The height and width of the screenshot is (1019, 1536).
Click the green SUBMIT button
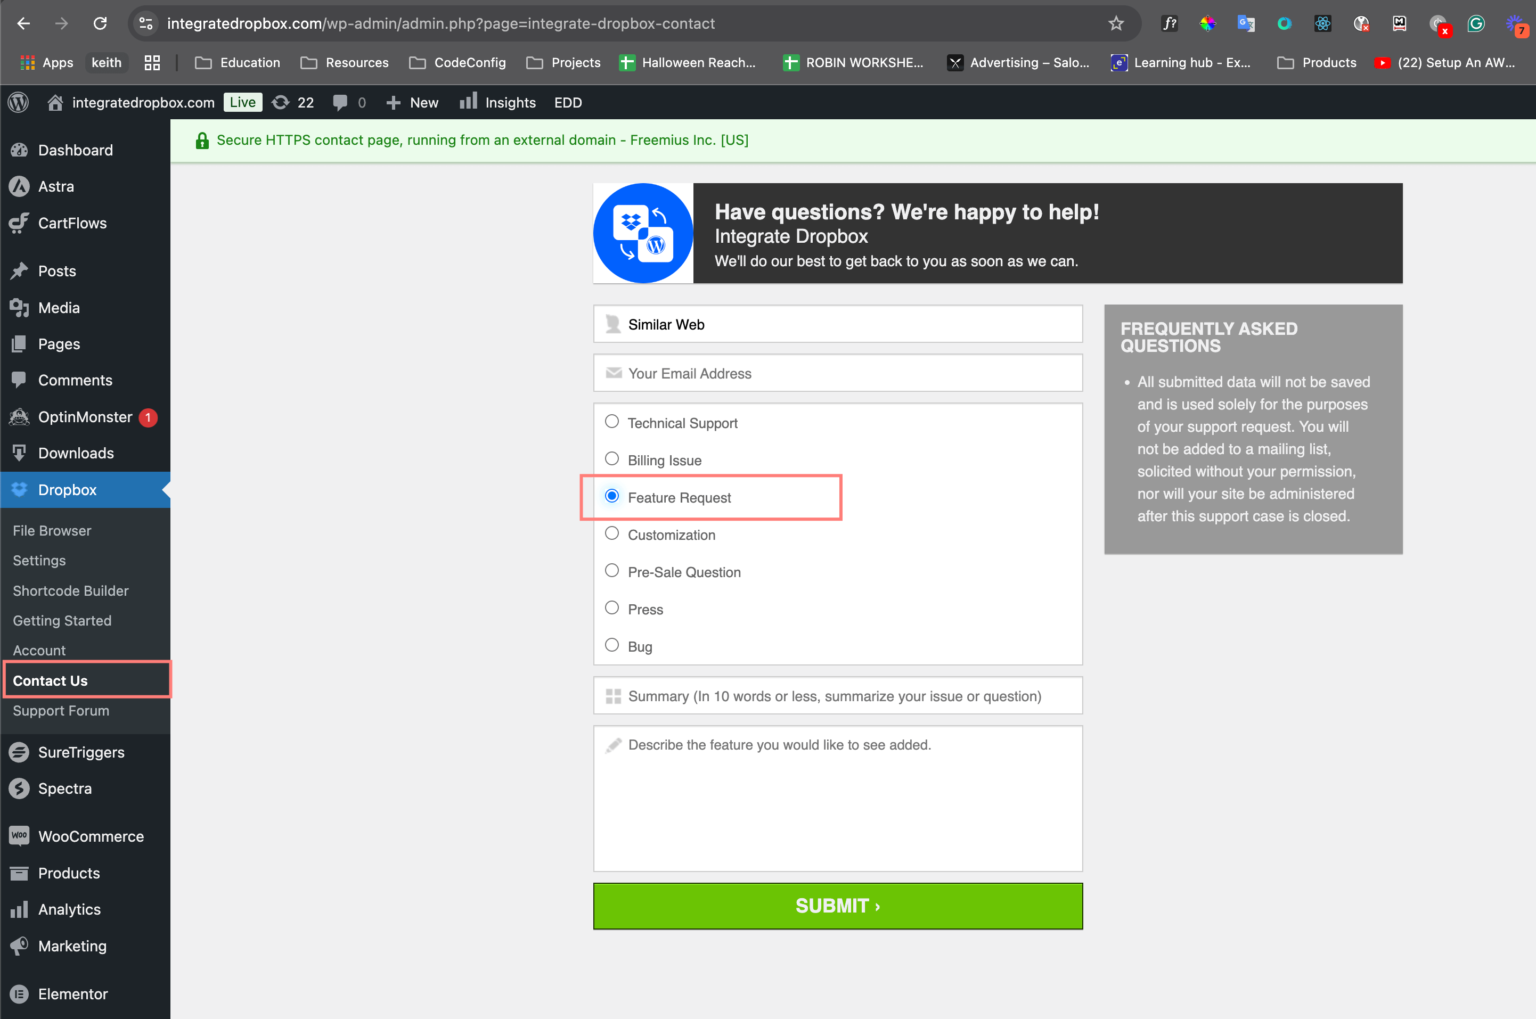[x=837, y=905]
